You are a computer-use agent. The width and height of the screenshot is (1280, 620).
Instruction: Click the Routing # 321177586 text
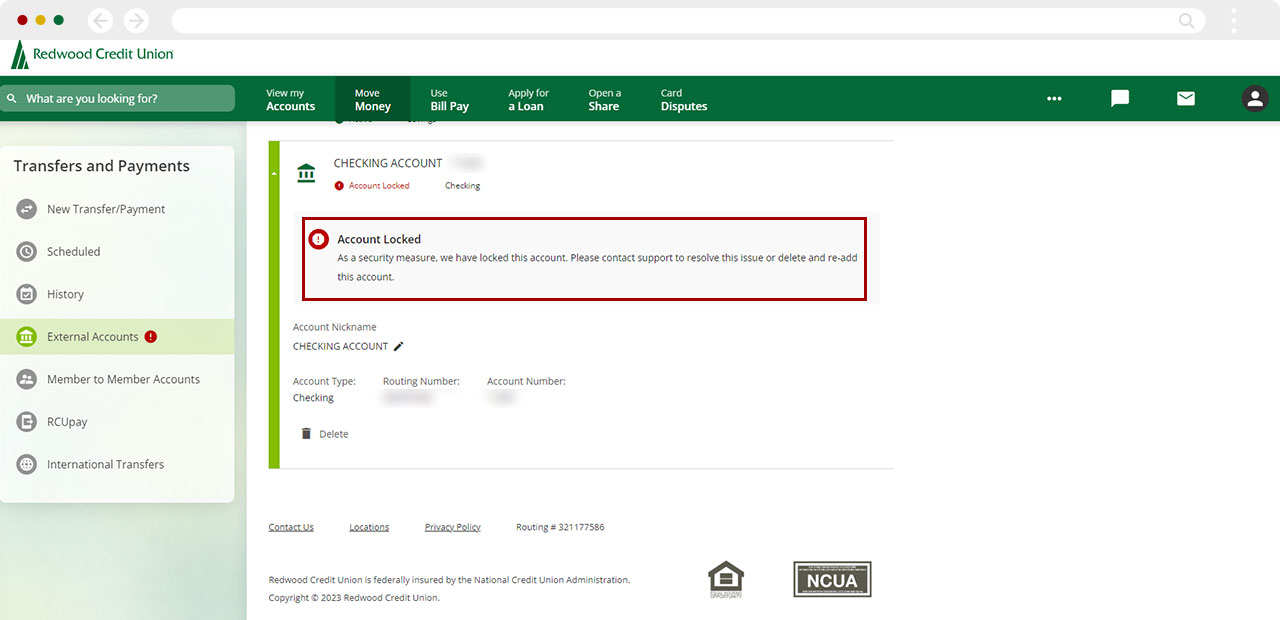click(x=560, y=527)
